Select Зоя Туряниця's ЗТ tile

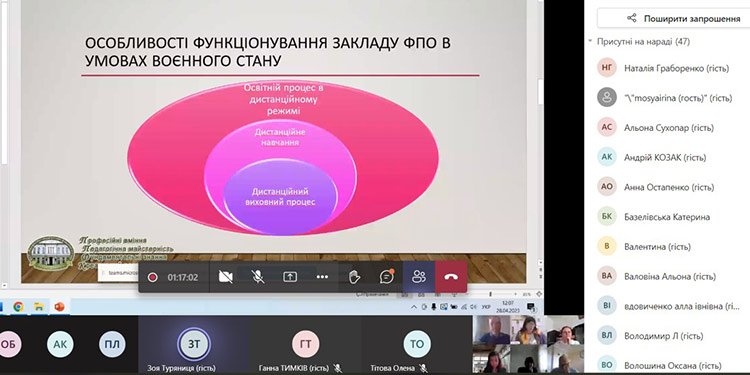point(194,344)
